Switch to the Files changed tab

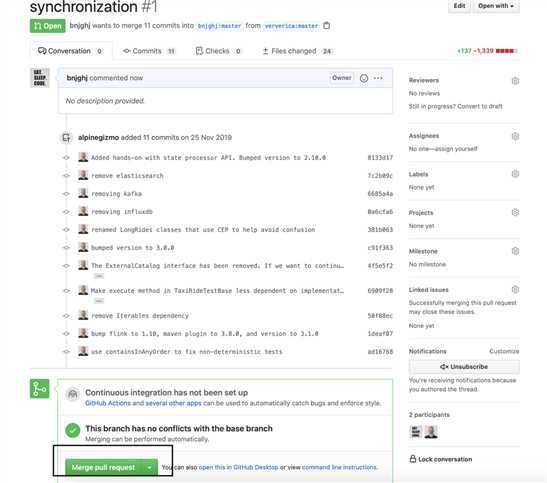click(x=297, y=51)
